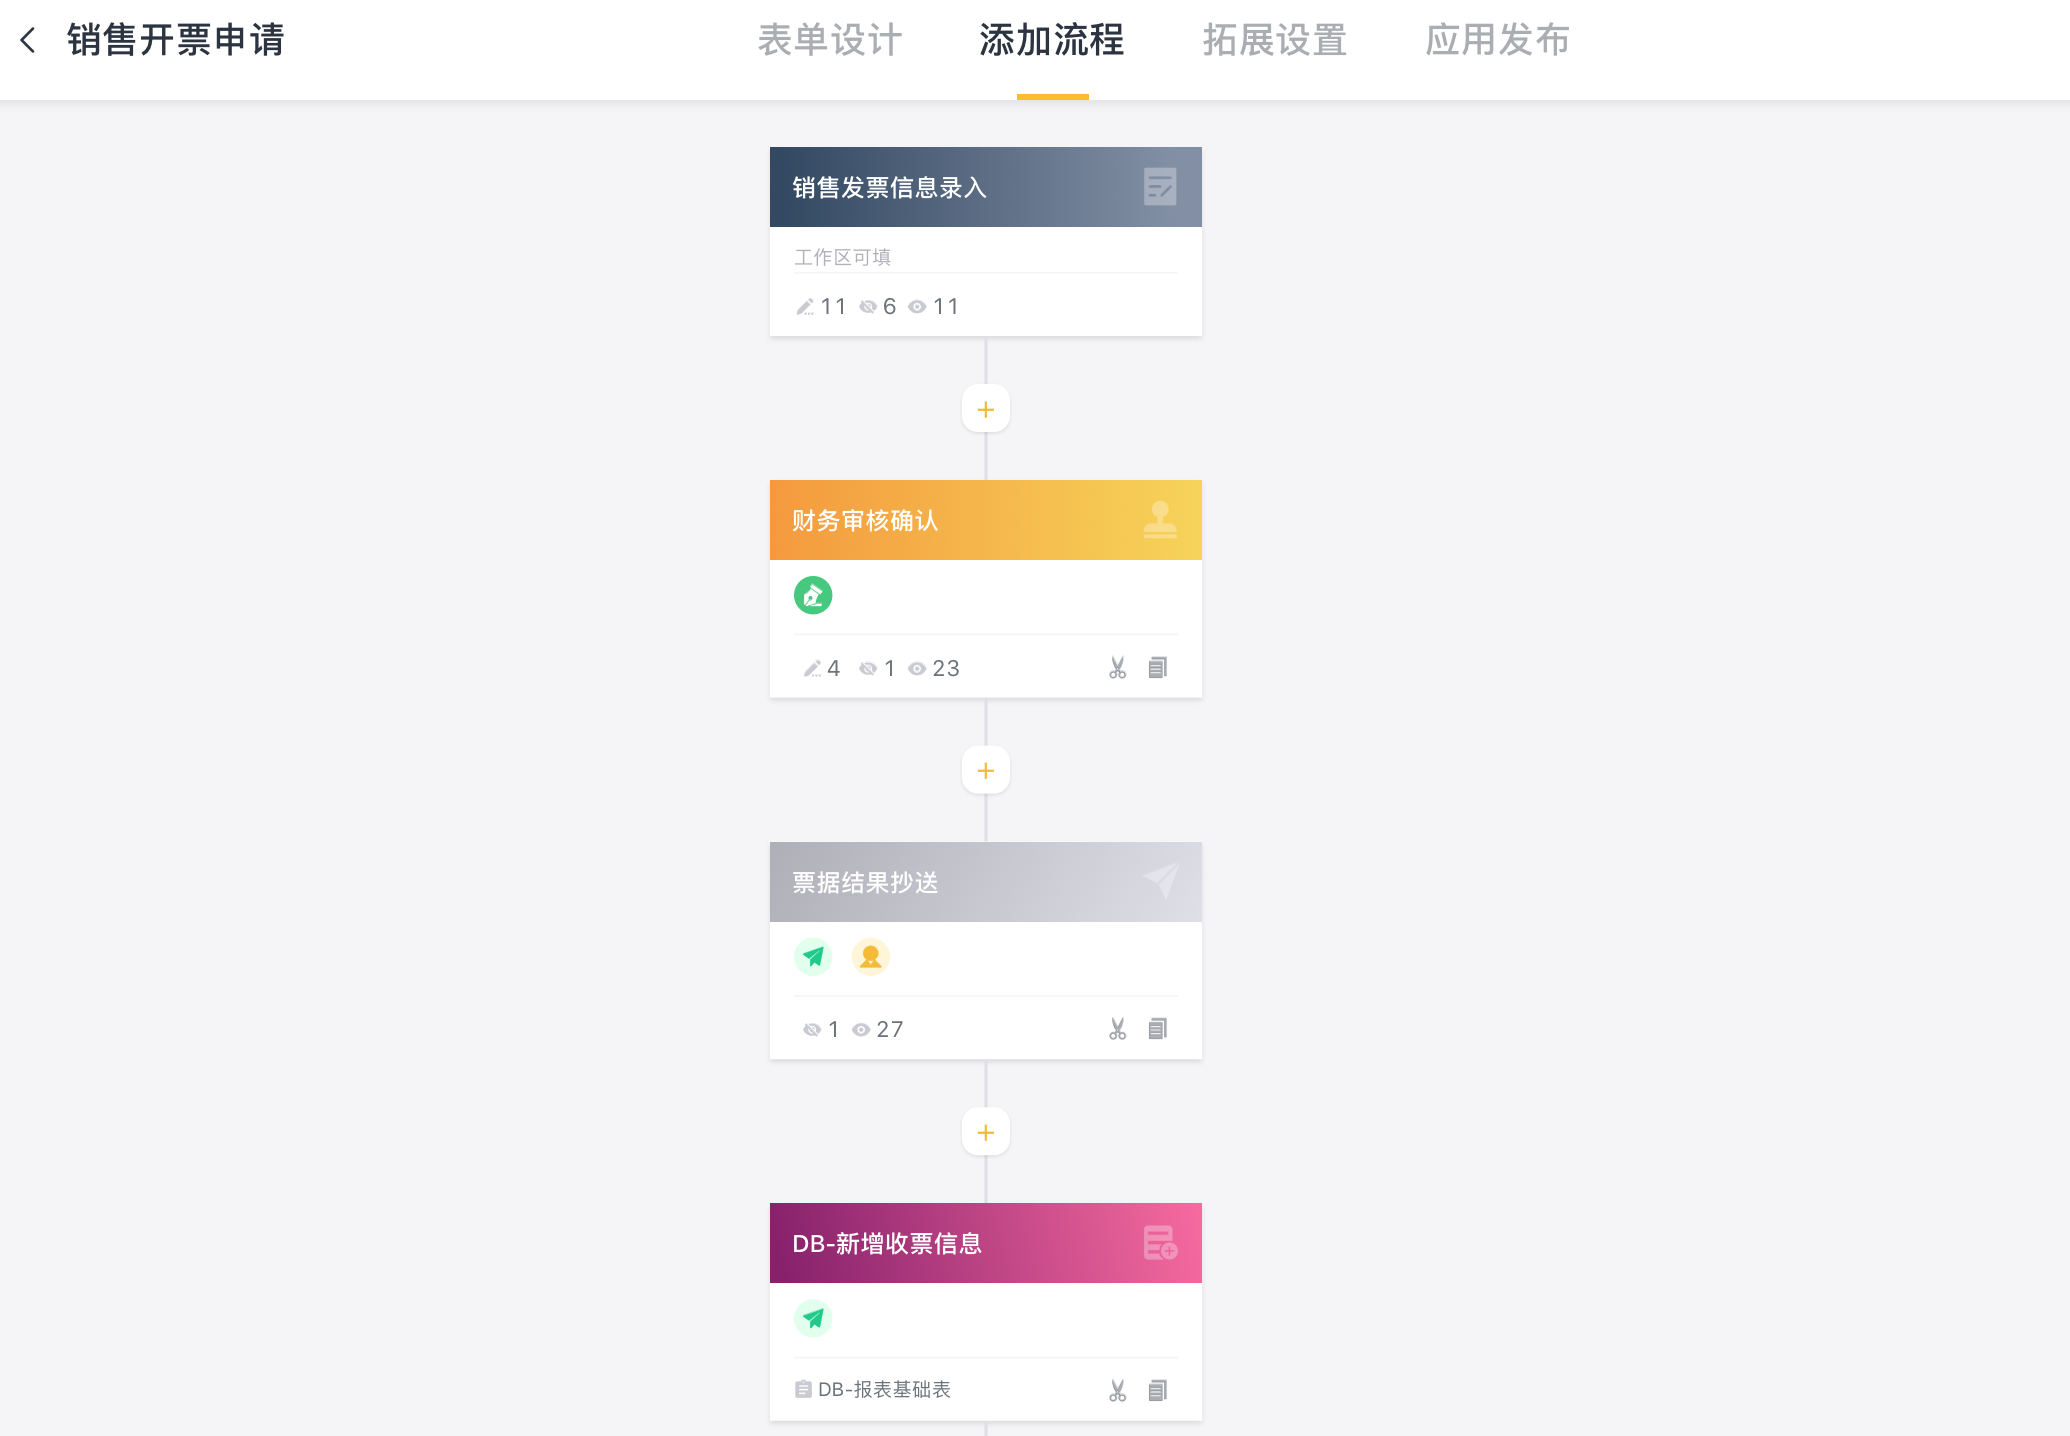Add a node after 财务审核确认
2070x1436 pixels.
coord(985,771)
